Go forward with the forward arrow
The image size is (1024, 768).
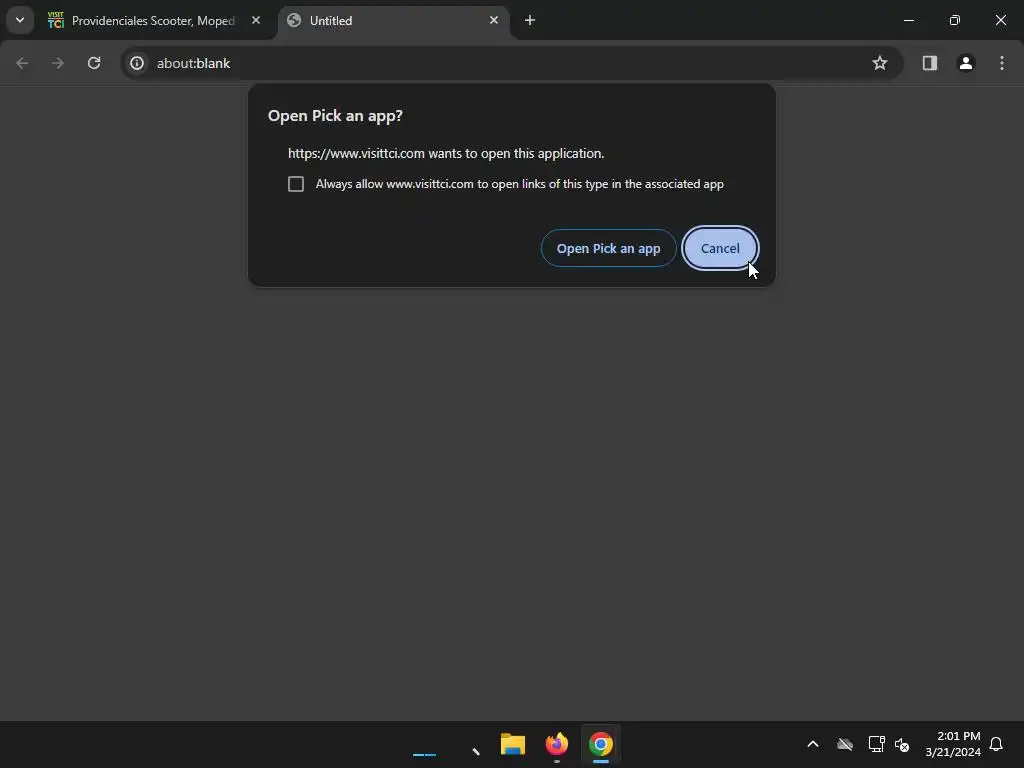click(58, 63)
